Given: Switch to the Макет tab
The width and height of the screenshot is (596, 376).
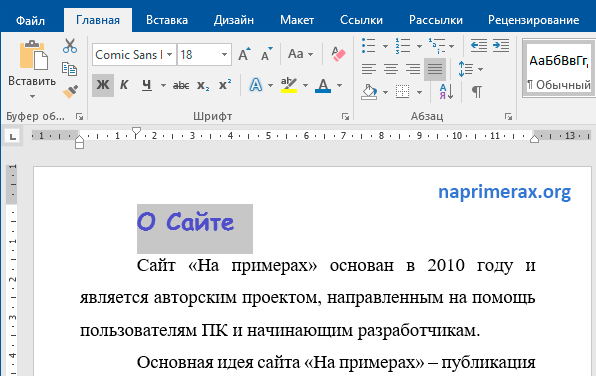Looking at the screenshot, I should tap(297, 20).
